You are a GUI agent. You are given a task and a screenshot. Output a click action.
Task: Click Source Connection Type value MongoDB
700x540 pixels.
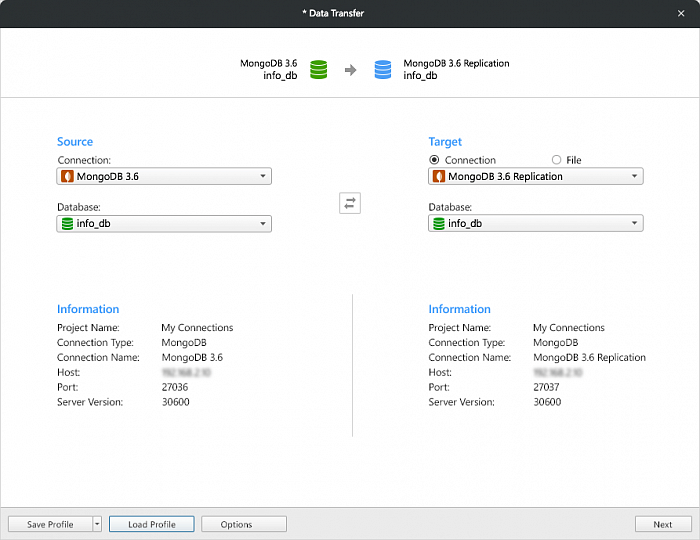click(x=184, y=343)
